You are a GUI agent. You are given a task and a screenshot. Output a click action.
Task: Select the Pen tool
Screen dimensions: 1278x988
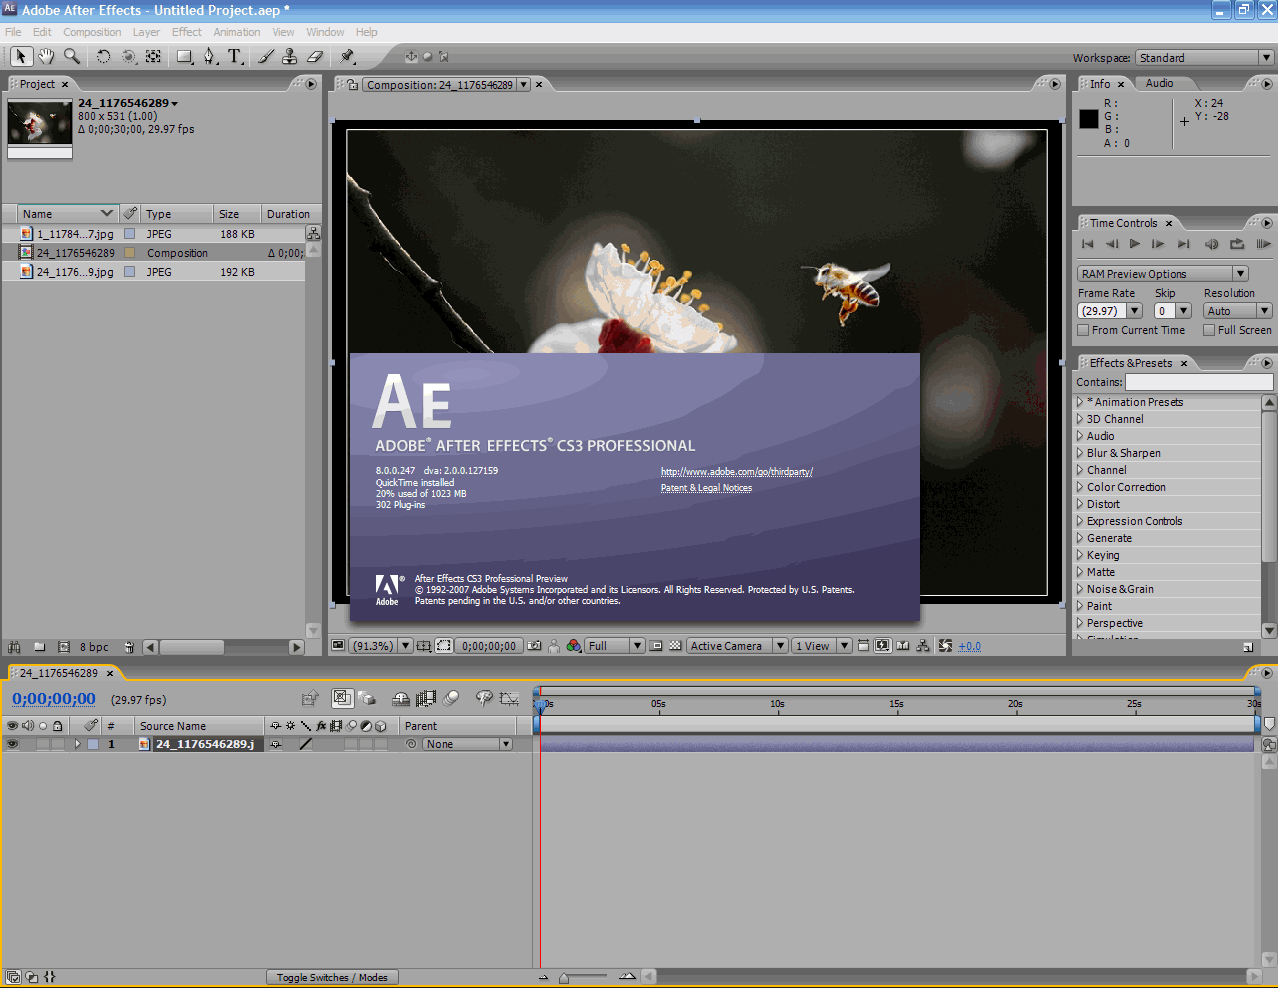(210, 56)
